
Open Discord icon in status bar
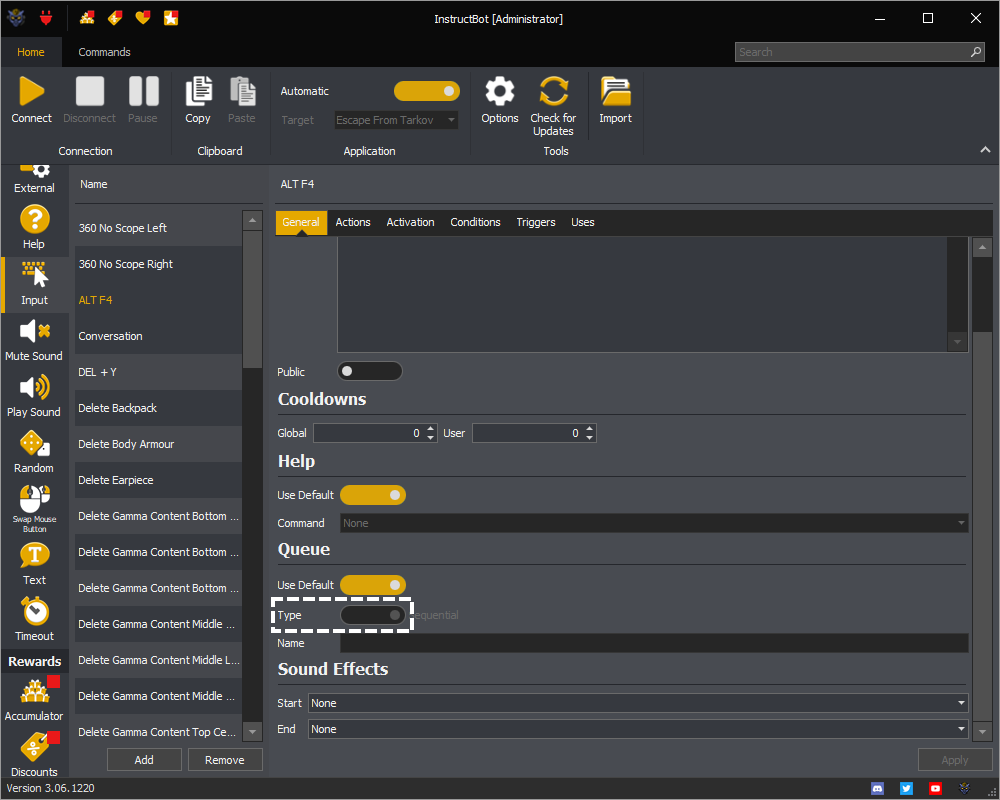(878, 789)
